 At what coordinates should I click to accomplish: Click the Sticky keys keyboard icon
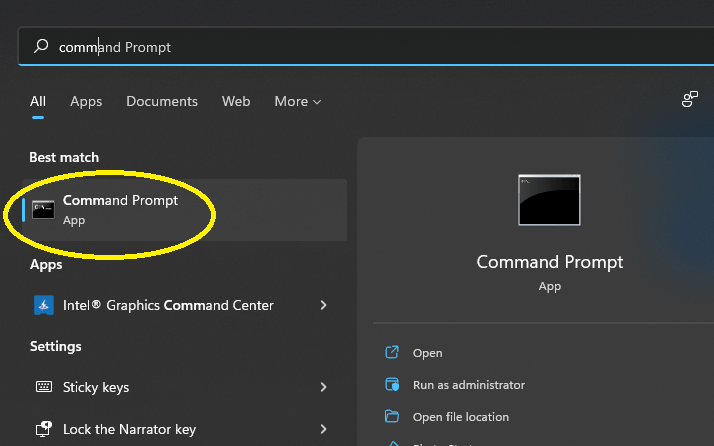point(44,387)
